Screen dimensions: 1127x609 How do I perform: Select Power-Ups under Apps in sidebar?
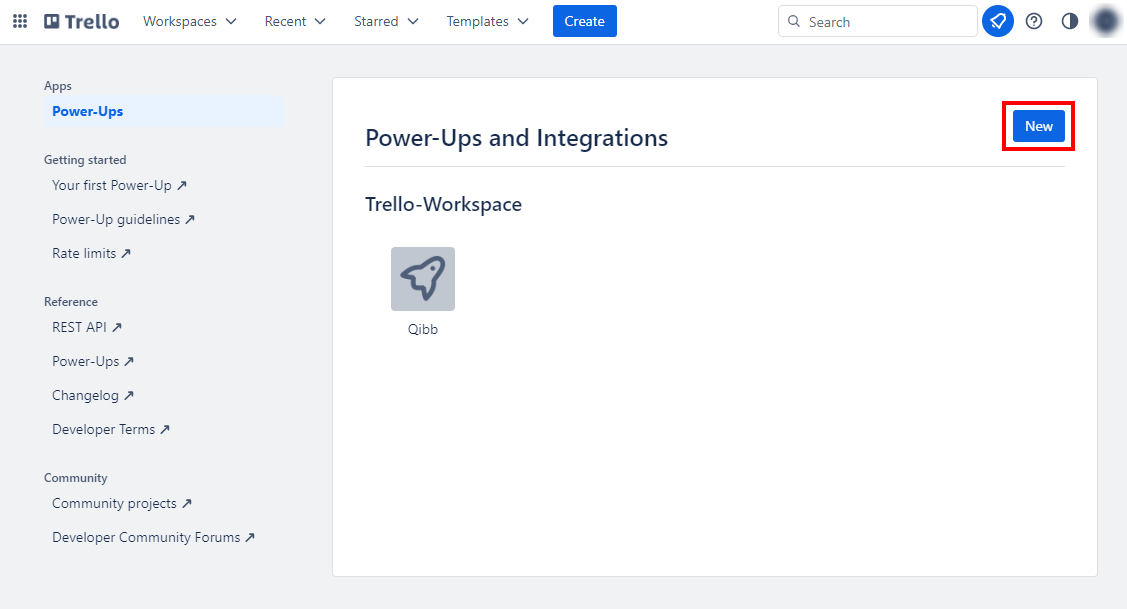tap(88, 111)
